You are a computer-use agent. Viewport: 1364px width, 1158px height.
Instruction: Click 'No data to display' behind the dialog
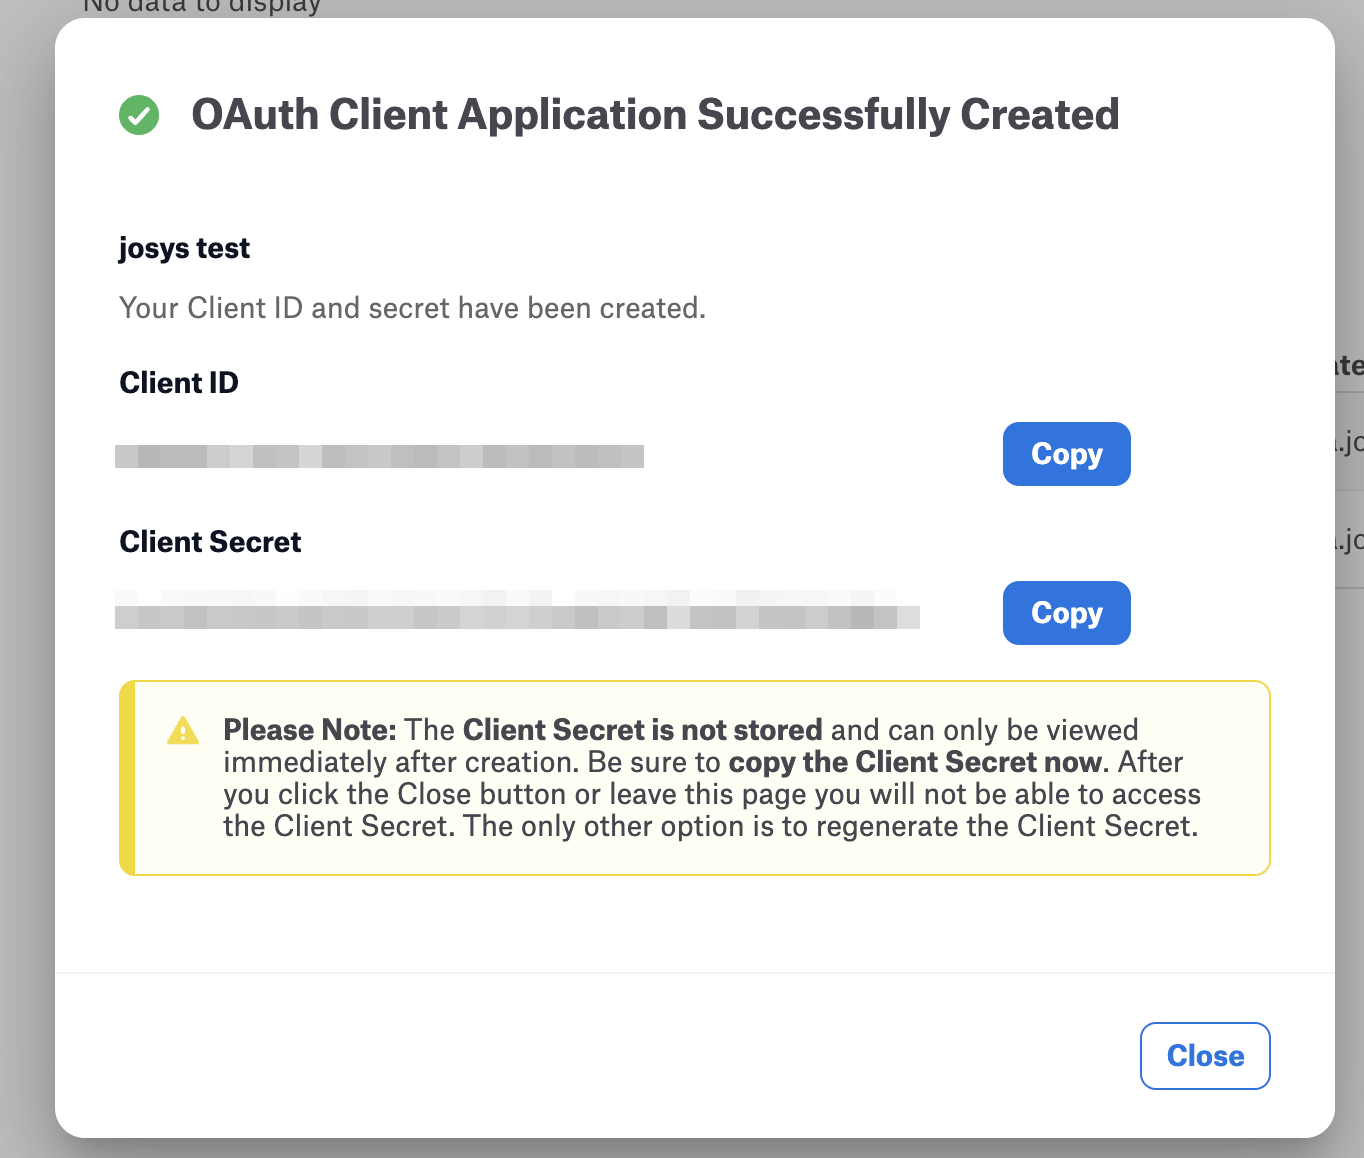point(200,7)
